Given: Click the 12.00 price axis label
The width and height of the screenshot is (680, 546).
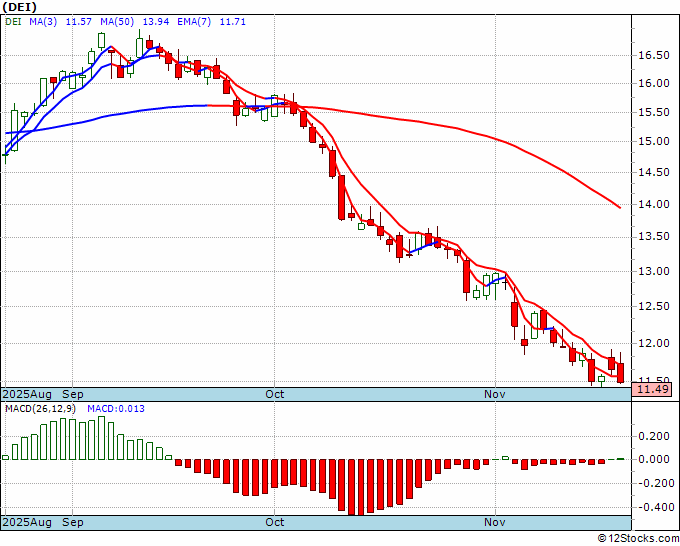Looking at the screenshot, I should [654, 343].
